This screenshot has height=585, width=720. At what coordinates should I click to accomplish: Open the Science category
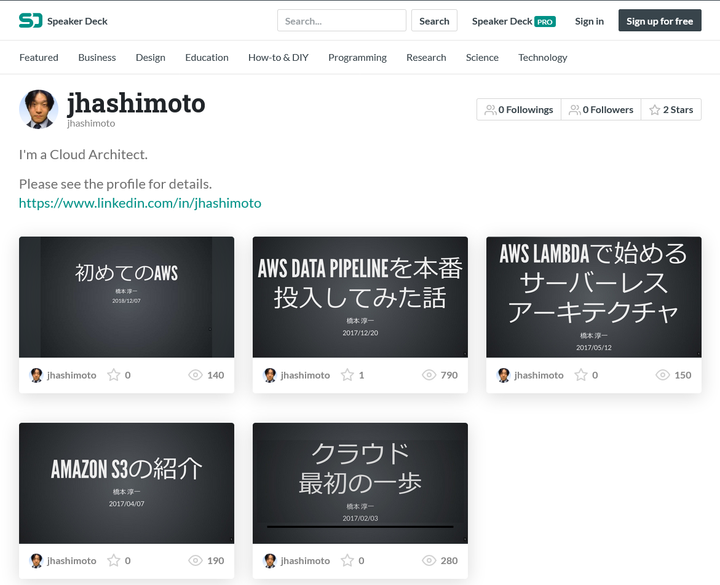[482, 57]
